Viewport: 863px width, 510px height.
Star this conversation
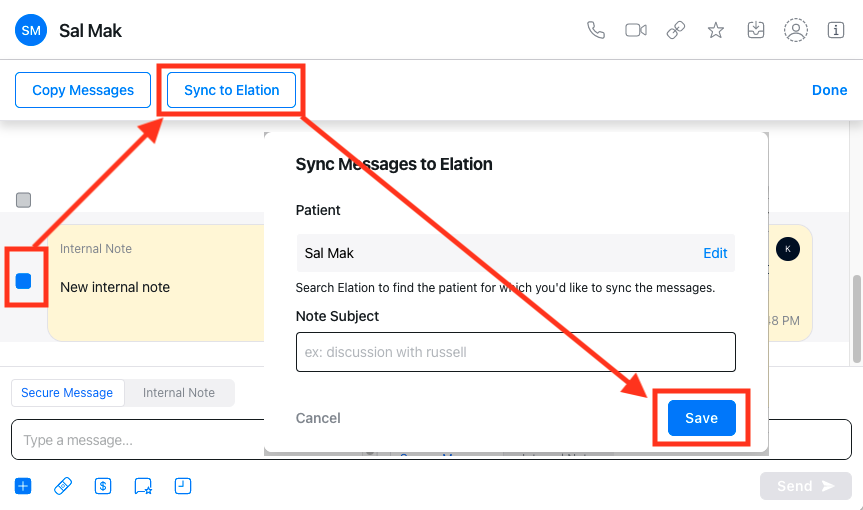(x=715, y=30)
